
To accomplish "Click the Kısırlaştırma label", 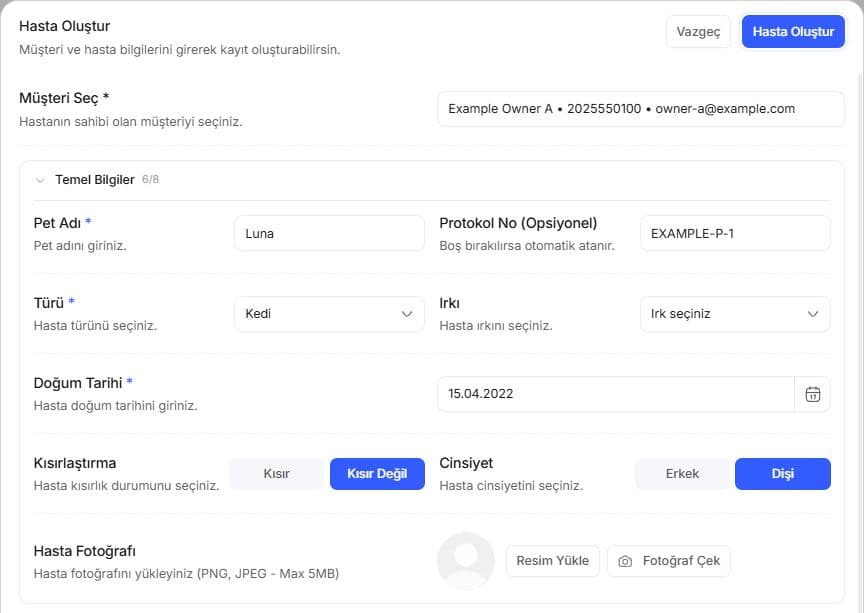I will (74, 463).
